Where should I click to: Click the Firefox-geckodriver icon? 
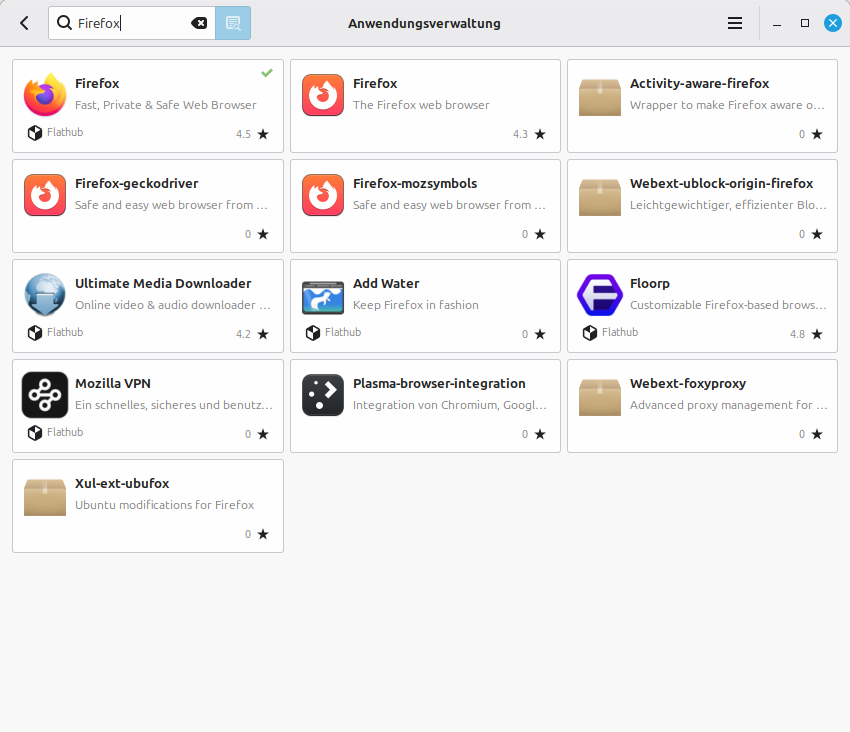pyautogui.click(x=45, y=195)
